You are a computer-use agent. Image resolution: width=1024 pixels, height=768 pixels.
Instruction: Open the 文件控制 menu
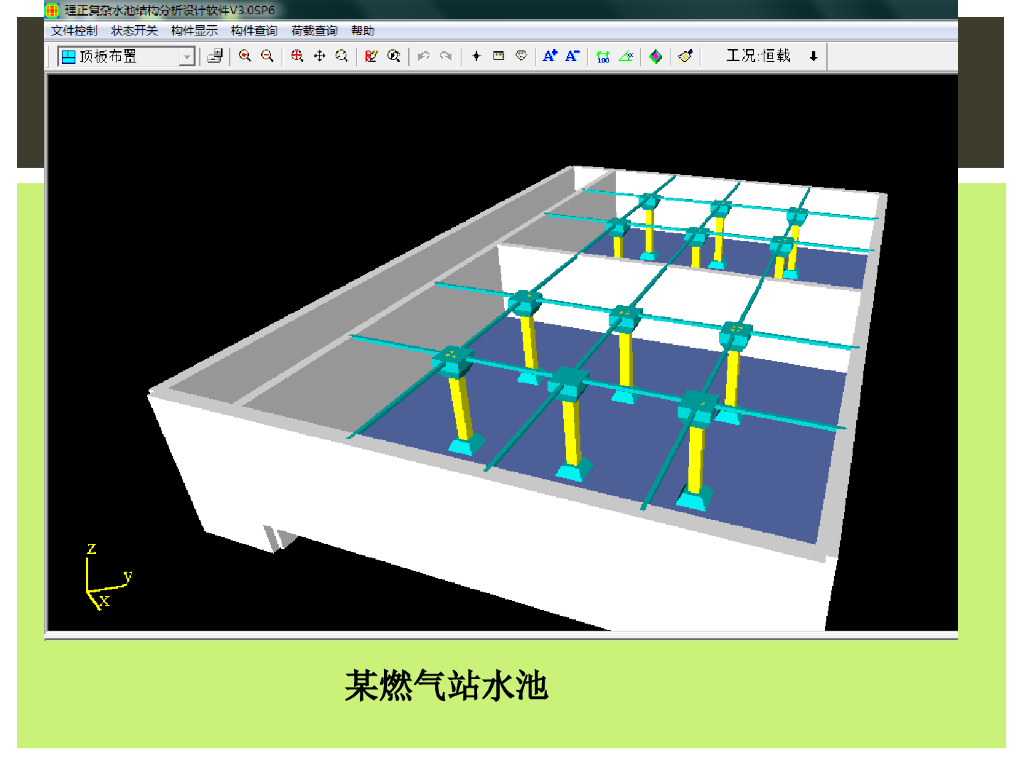click(74, 31)
